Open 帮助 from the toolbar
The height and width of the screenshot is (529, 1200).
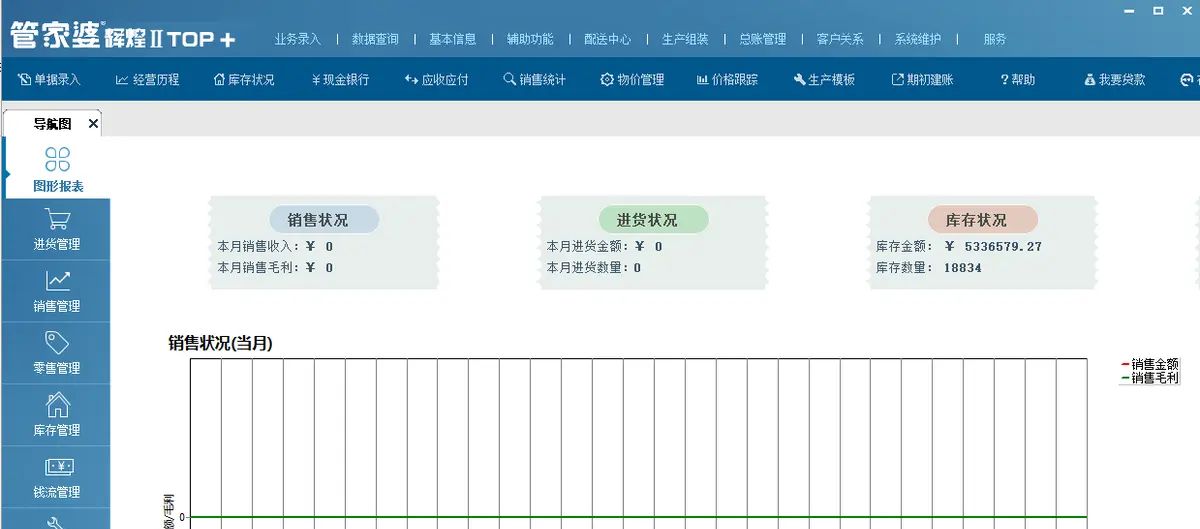[x=1017, y=79]
